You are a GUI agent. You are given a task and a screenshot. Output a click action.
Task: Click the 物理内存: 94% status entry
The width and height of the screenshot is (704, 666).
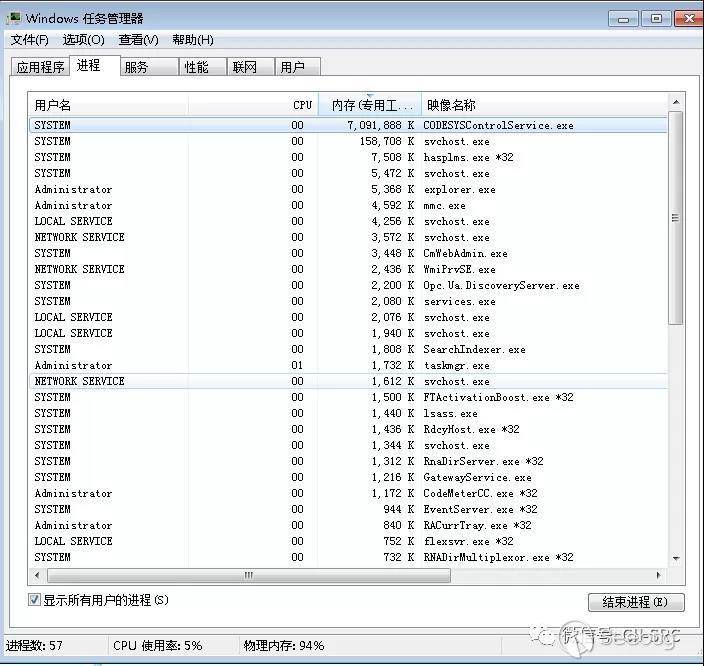tap(284, 646)
